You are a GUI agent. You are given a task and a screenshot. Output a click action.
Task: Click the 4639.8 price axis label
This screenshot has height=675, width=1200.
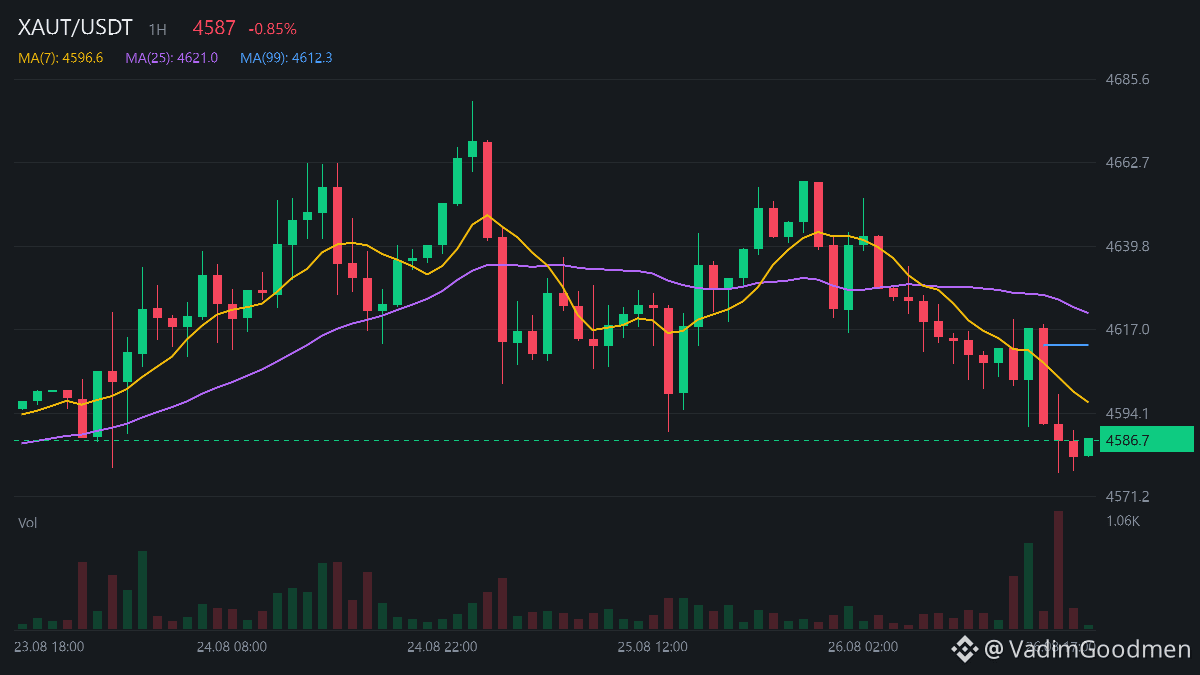[x=1127, y=246]
